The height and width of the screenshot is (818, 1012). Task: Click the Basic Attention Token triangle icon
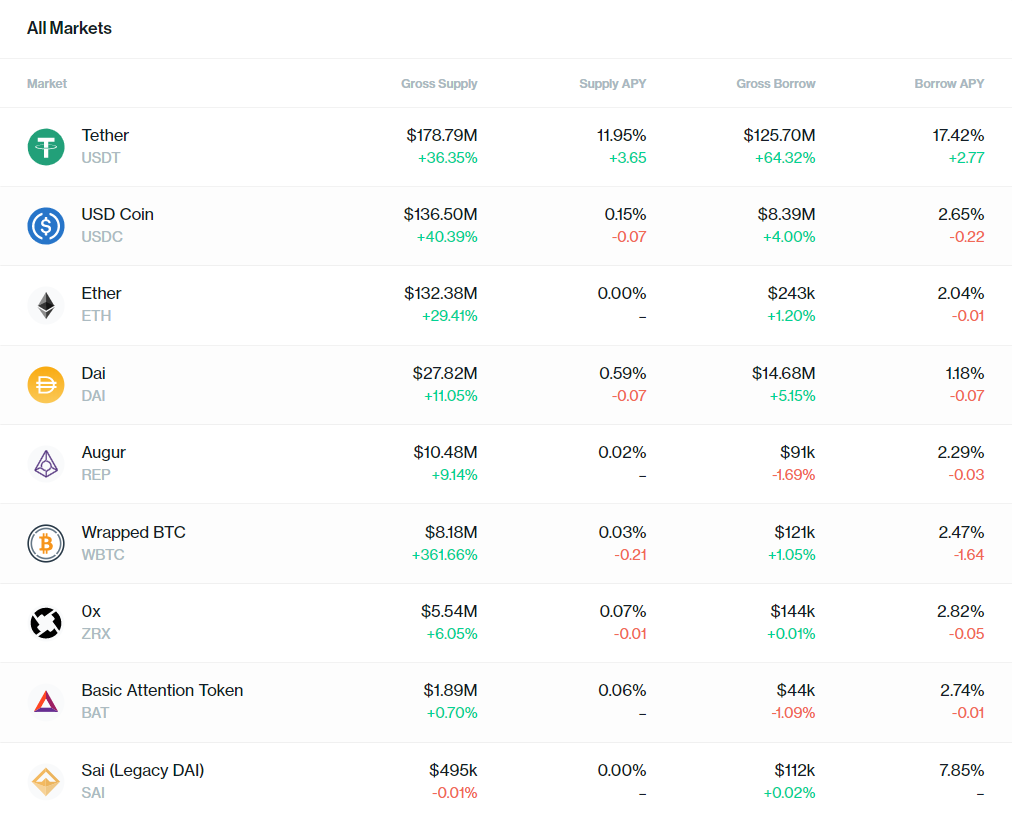click(46, 702)
